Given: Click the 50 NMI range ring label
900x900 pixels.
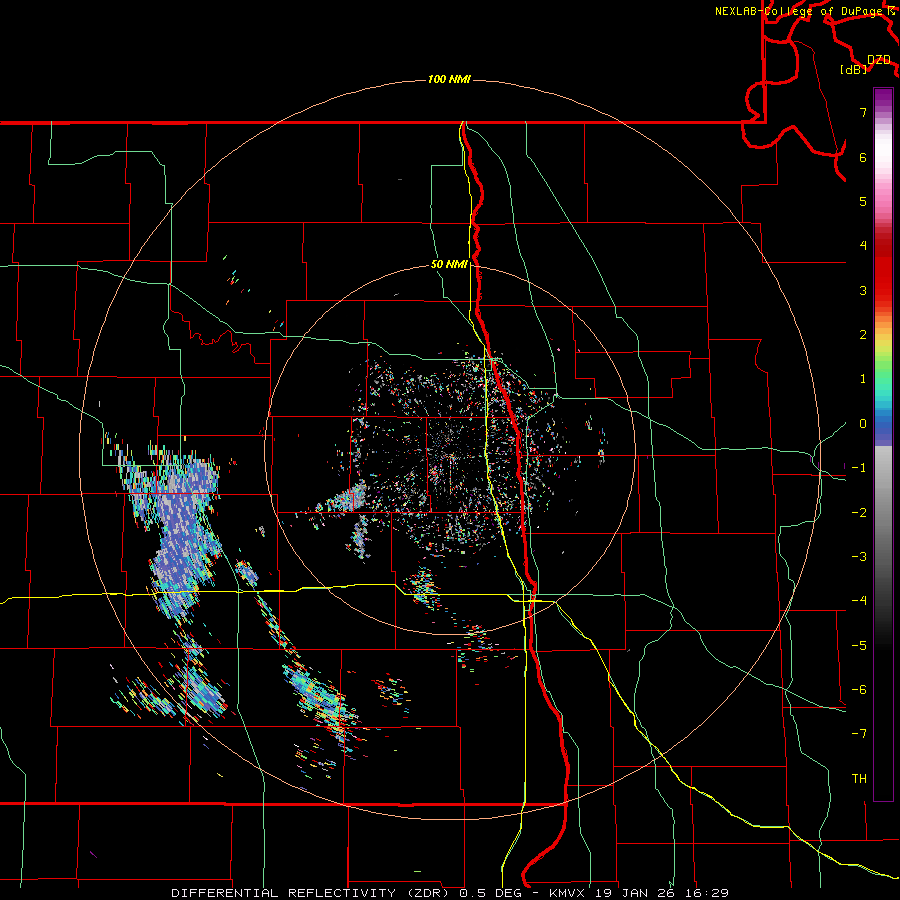Looking at the screenshot, I should click(449, 264).
